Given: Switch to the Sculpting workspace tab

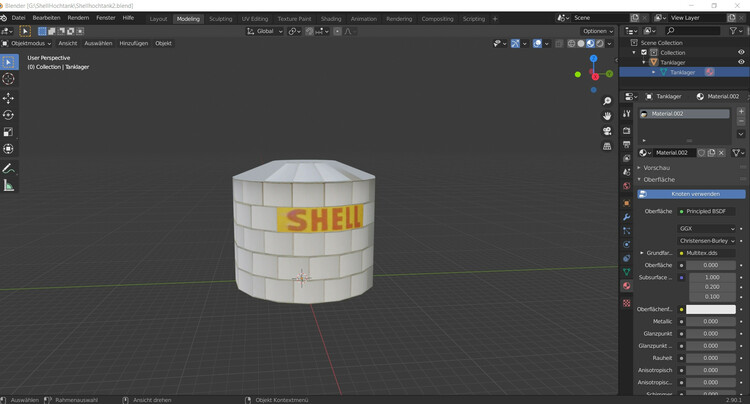Looking at the screenshot, I should 221,19.
